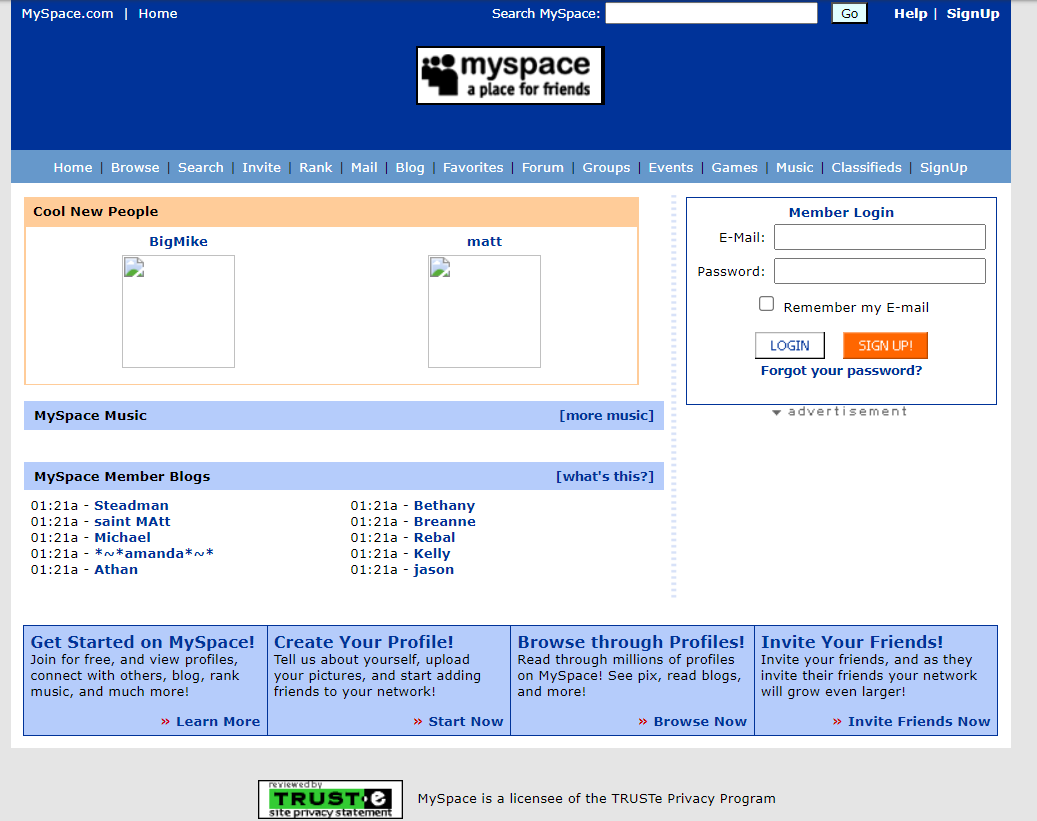
Task: Select Search in the navigation bar
Action: (x=200, y=167)
